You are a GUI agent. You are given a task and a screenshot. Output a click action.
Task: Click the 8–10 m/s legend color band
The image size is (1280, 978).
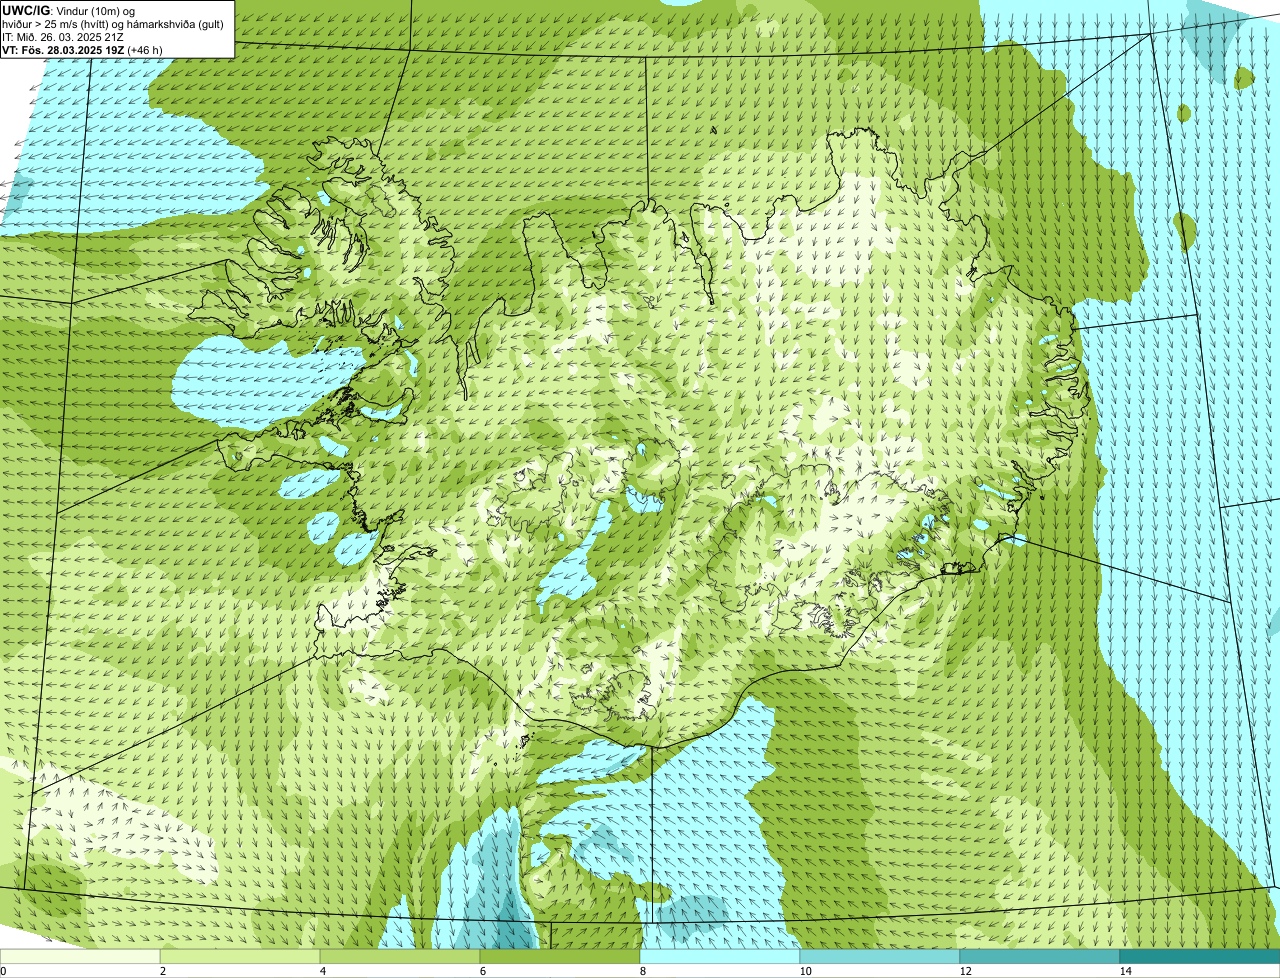pos(720,956)
